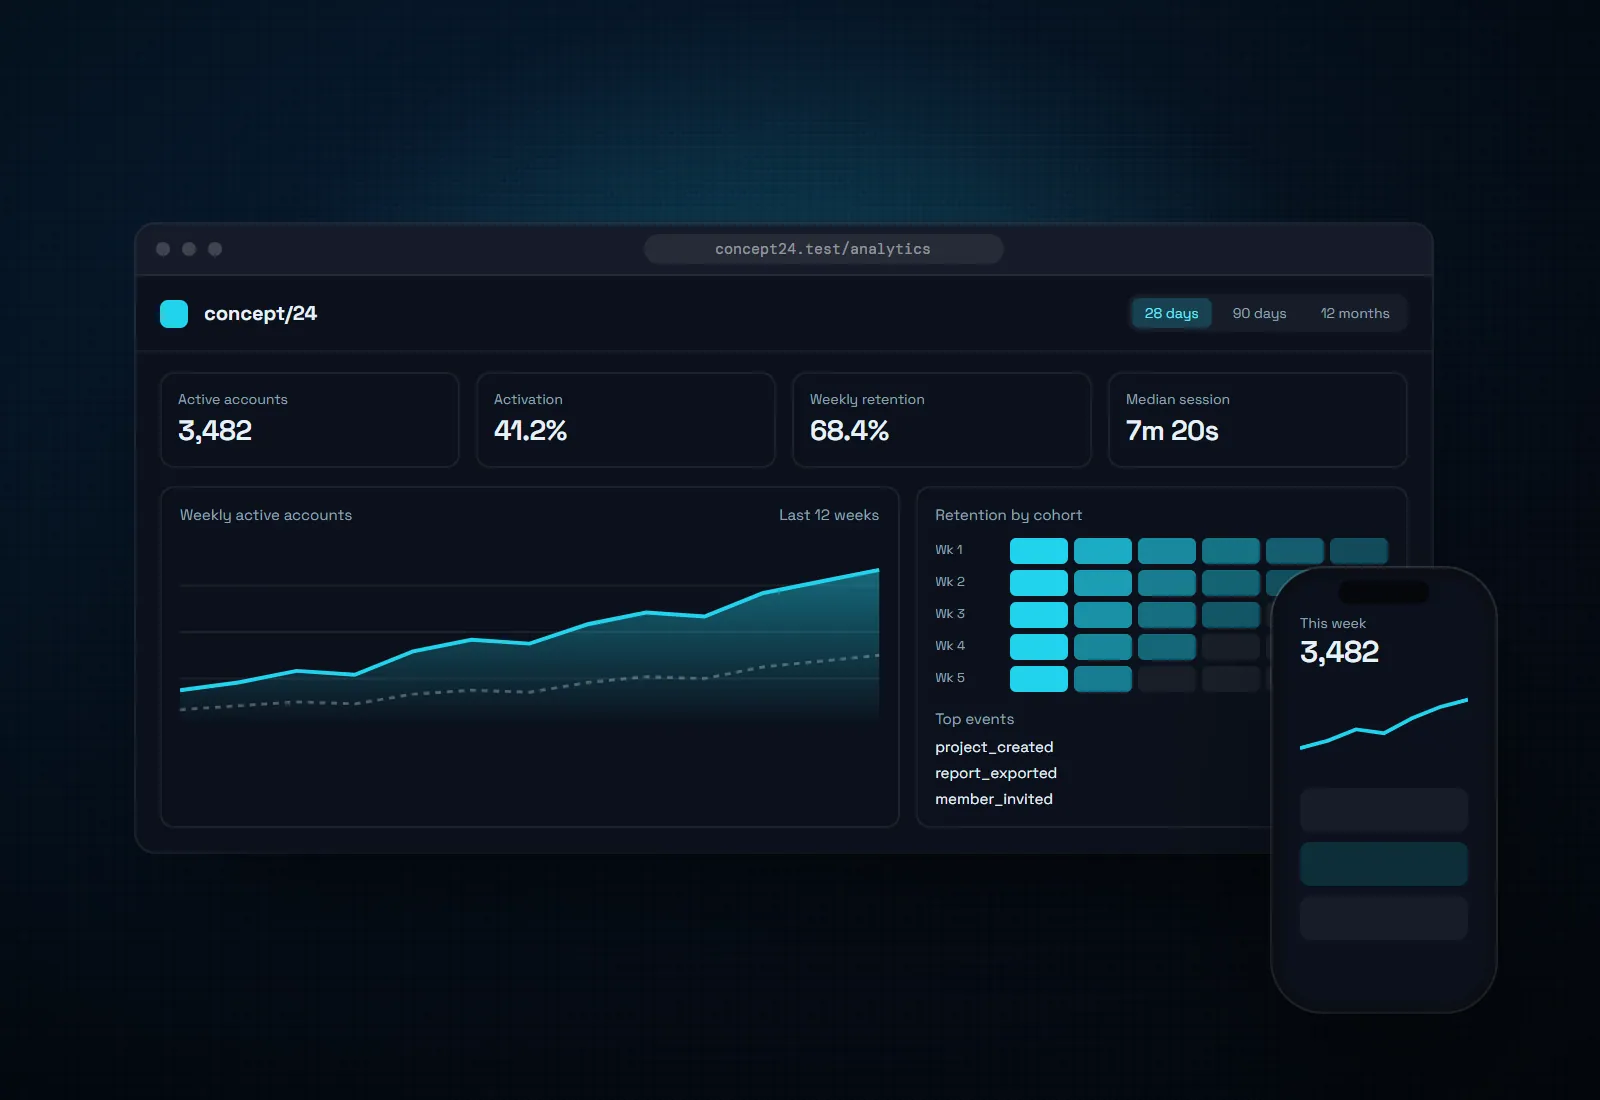Click the Last 12 weeks label
1600x1100 pixels.
[x=829, y=515]
